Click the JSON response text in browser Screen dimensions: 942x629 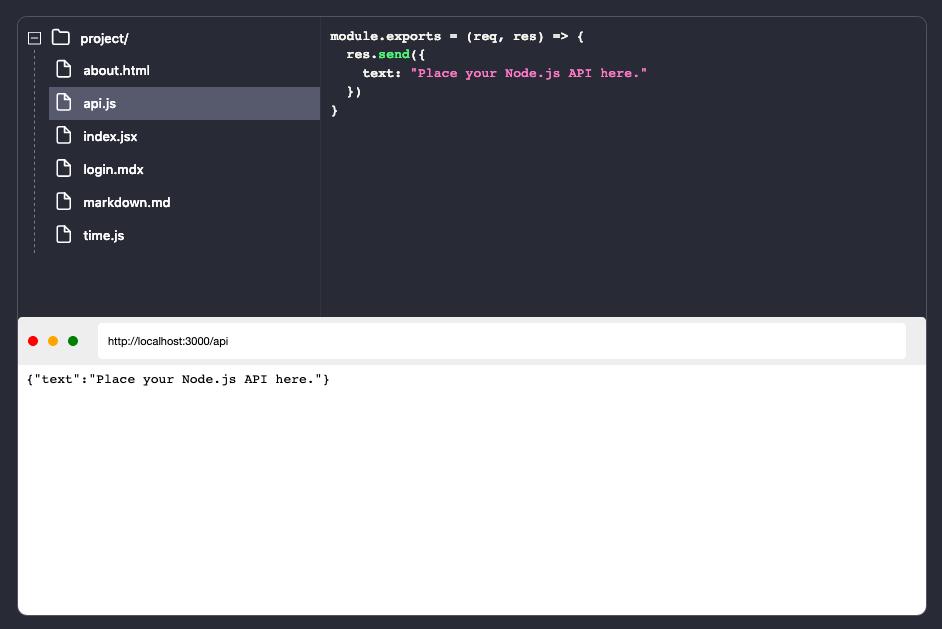pos(178,379)
